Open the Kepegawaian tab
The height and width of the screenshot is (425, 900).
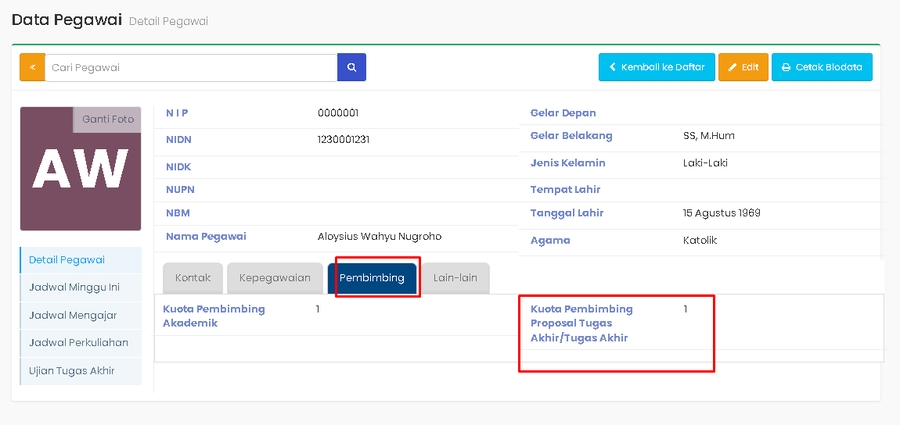coord(275,278)
